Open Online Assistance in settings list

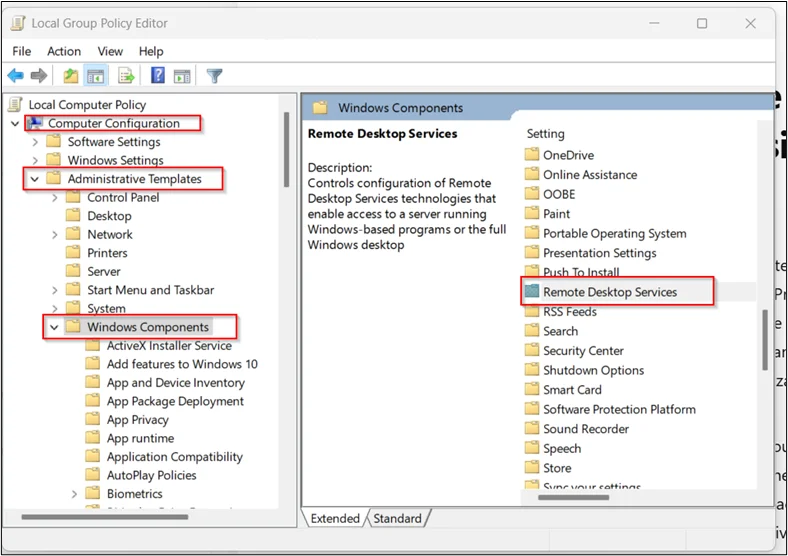[590, 174]
